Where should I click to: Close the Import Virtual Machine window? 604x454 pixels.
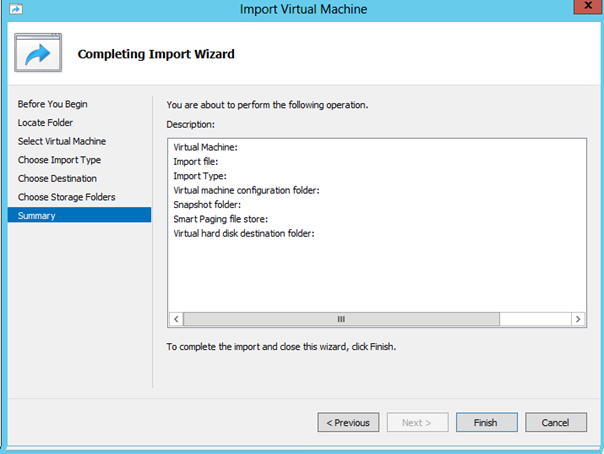pos(588,7)
